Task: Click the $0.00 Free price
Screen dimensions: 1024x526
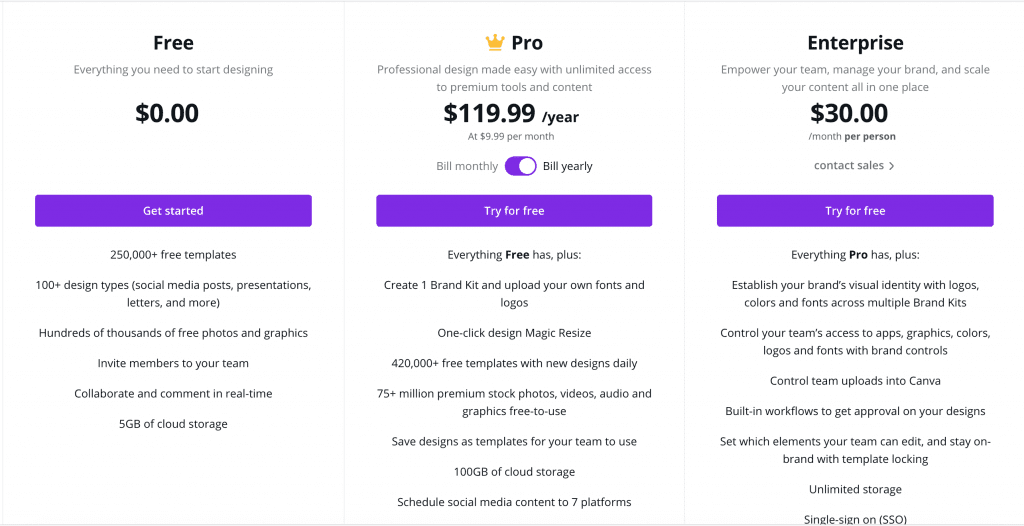Action: click(x=167, y=113)
